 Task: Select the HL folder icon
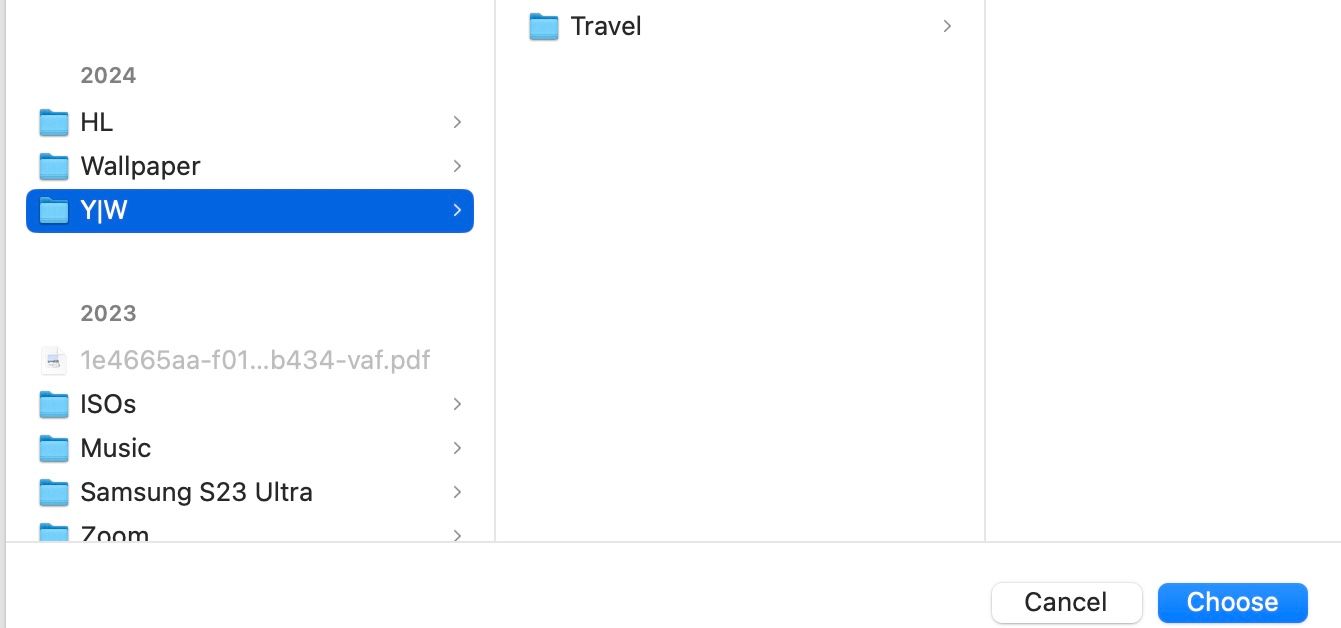[x=52, y=121]
